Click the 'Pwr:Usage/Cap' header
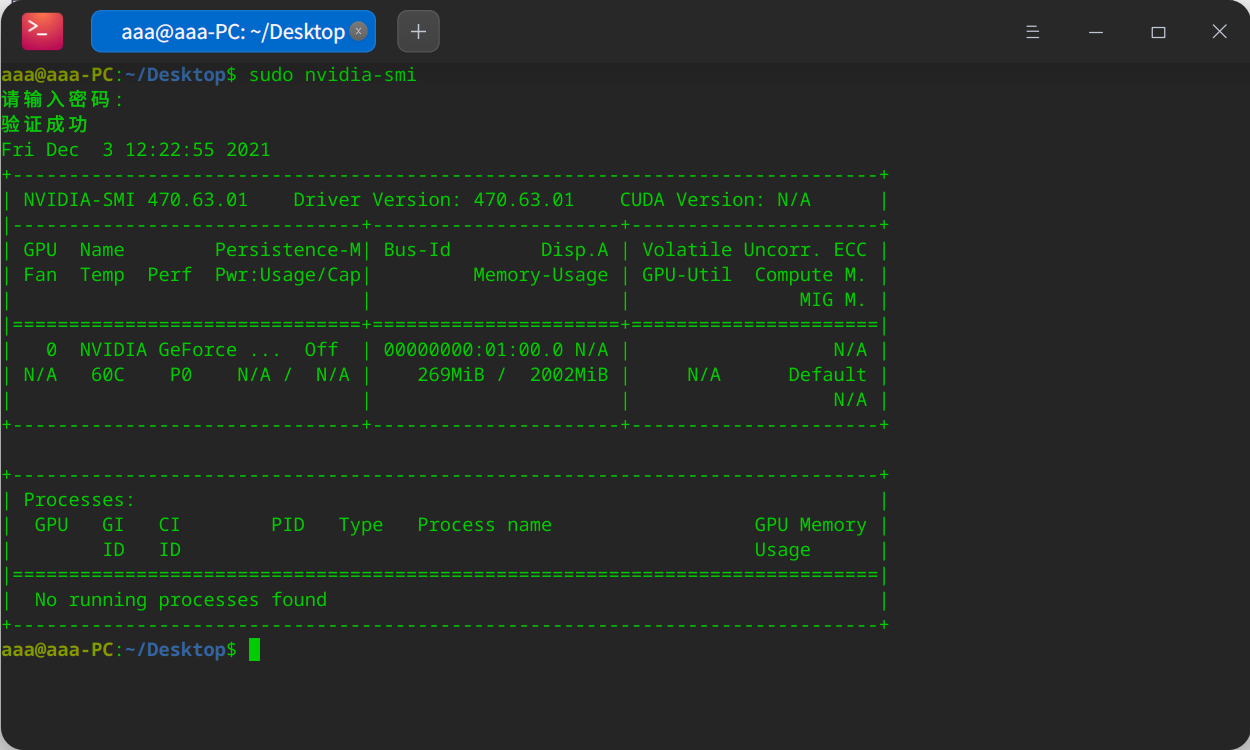1250x750 pixels. point(288,275)
